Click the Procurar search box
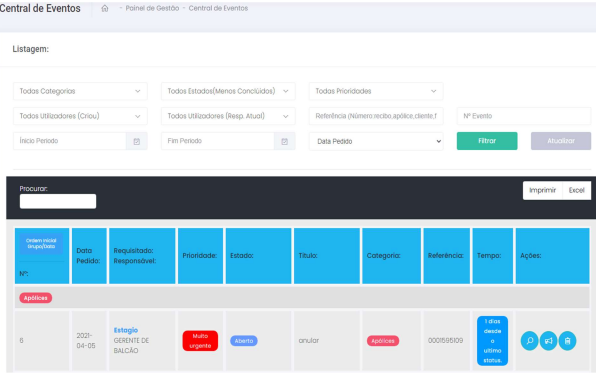This screenshot has width=596, height=385. click(x=58, y=201)
